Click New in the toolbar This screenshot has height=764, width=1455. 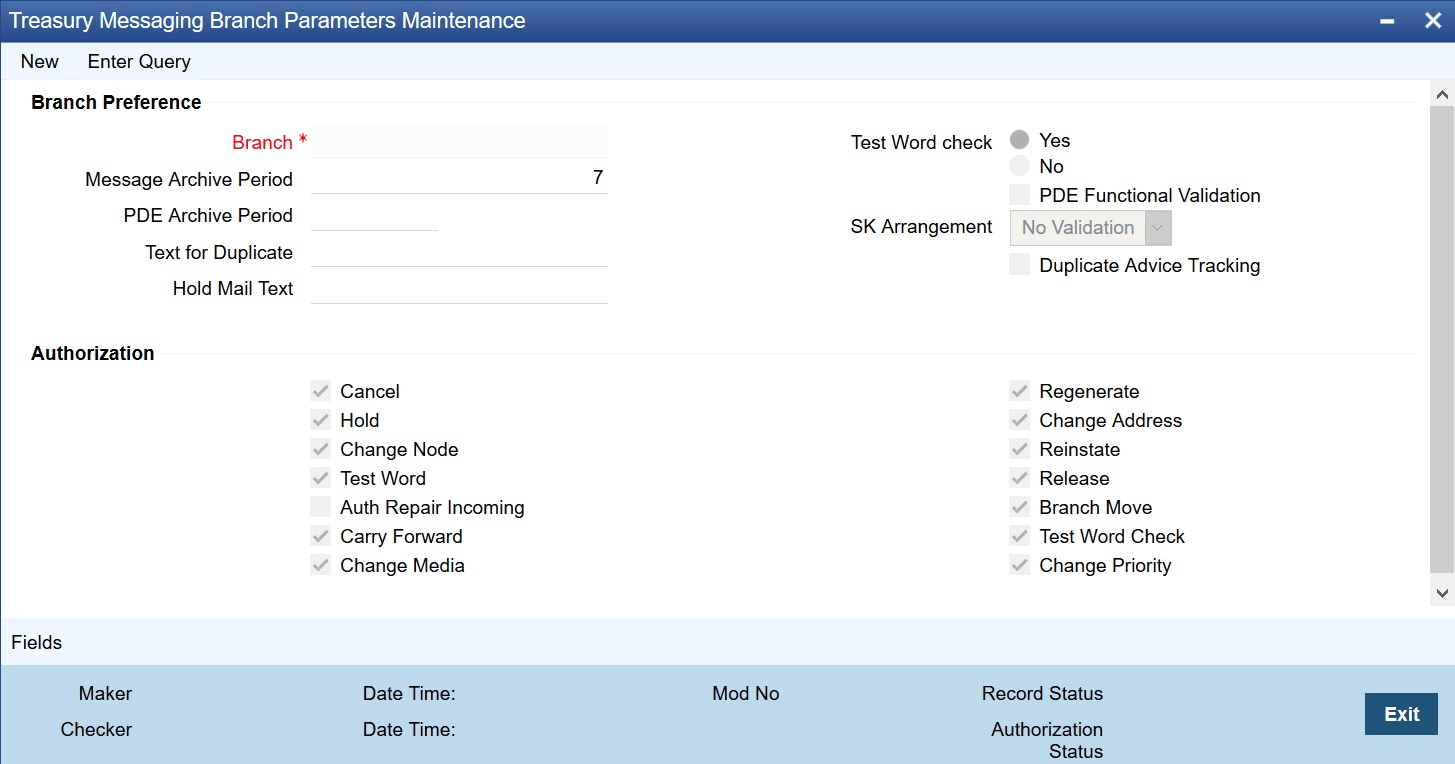point(40,62)
